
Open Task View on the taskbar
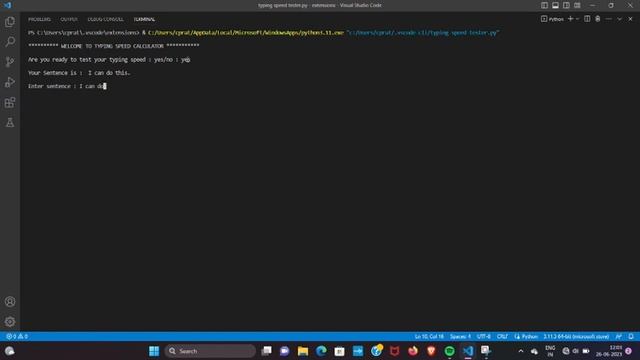[267, 351]
